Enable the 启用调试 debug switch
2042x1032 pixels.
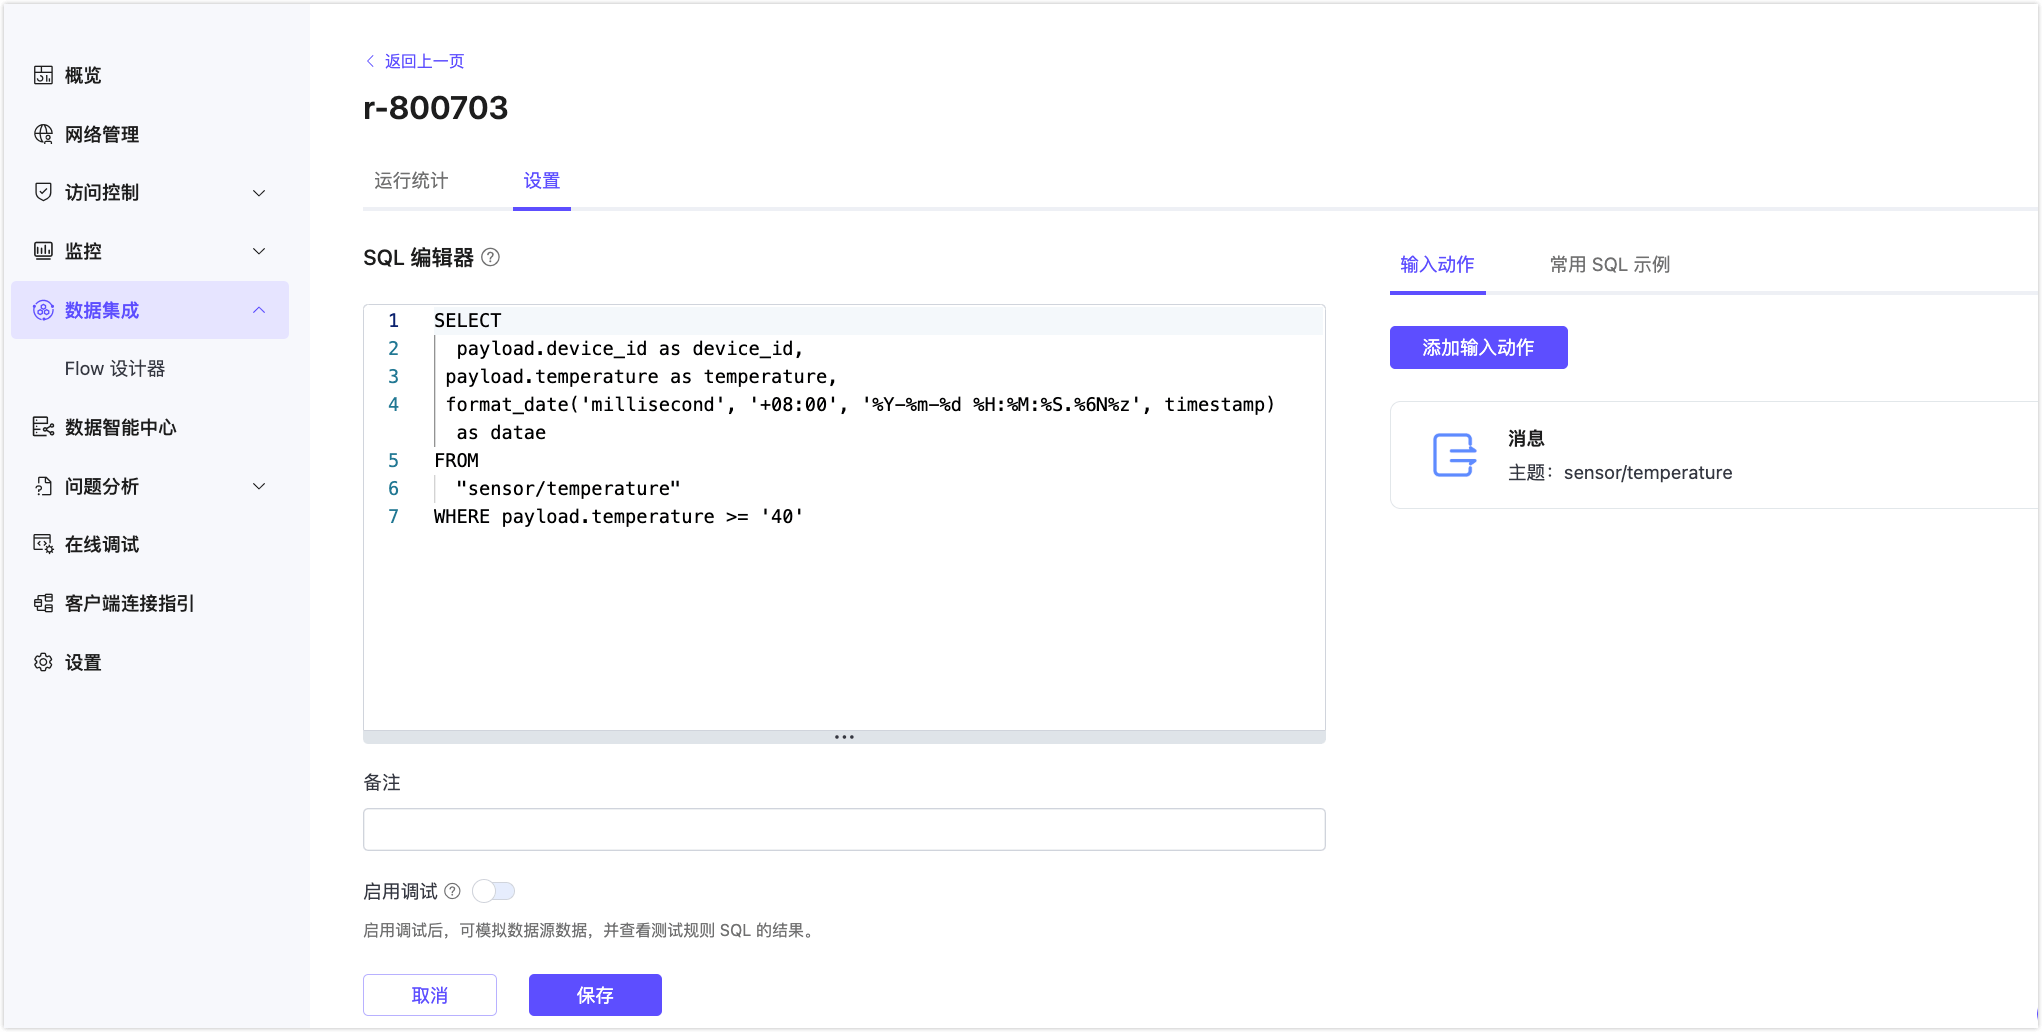(494, 890)
